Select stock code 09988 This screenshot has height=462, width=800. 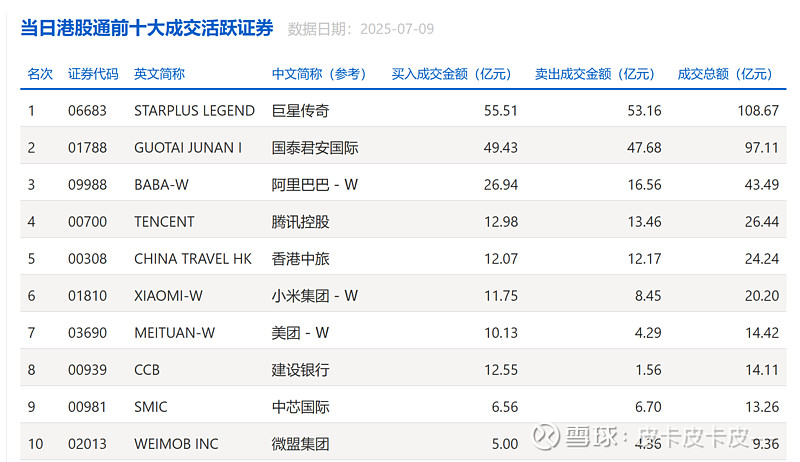(x=87, y=185)
